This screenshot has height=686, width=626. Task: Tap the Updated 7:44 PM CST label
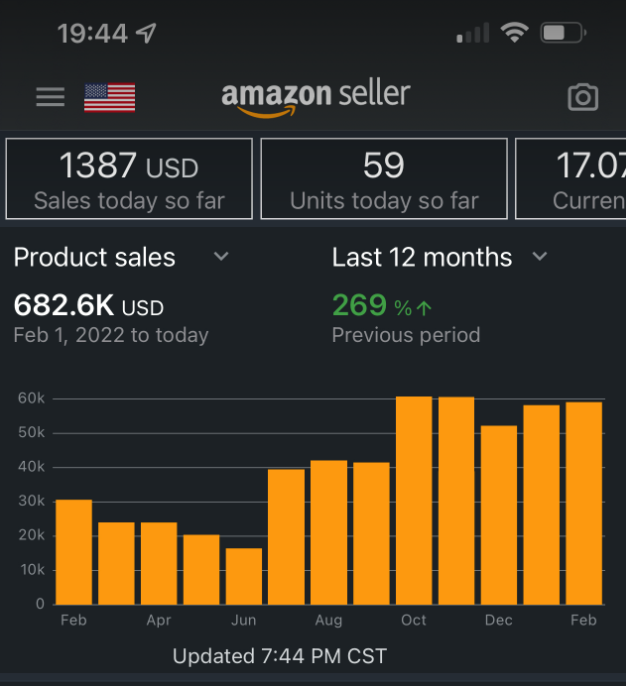pos(279,657)
